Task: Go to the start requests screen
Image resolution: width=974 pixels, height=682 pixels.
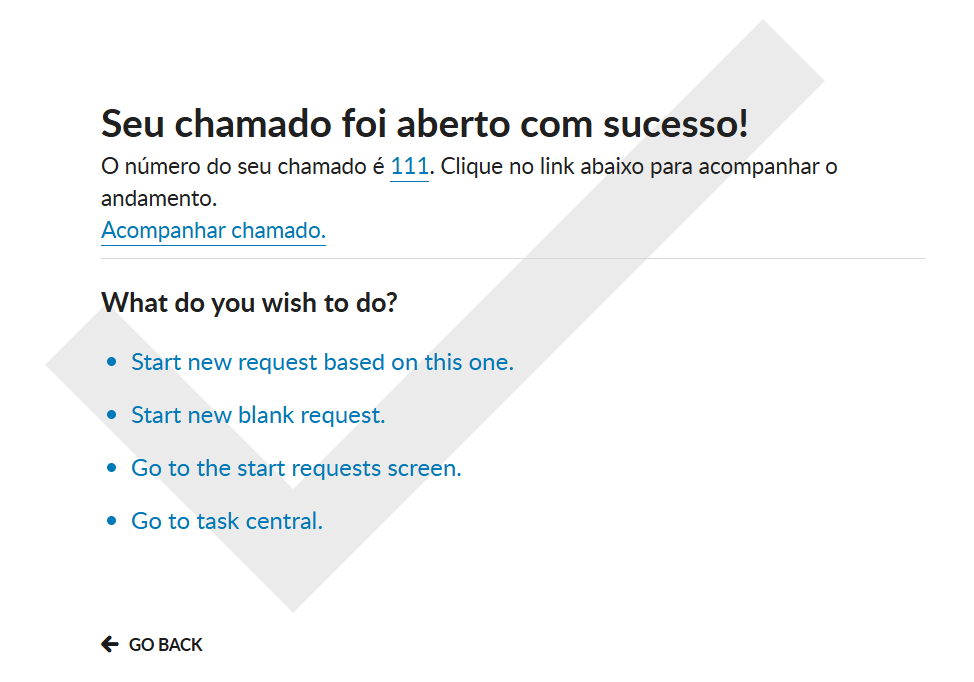Action: (296, 468)
